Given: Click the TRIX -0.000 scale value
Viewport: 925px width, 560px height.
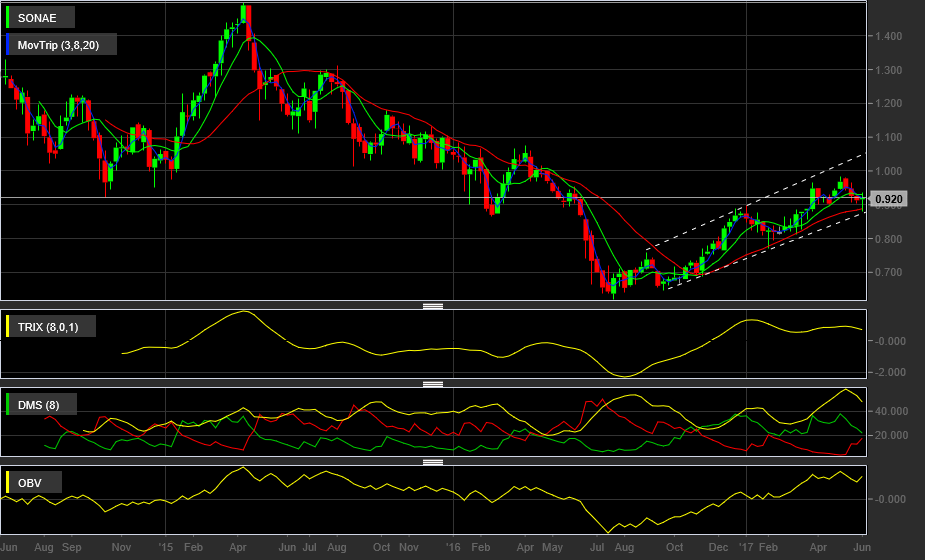Looking at the screenshot, I should [x=888, y=341].
